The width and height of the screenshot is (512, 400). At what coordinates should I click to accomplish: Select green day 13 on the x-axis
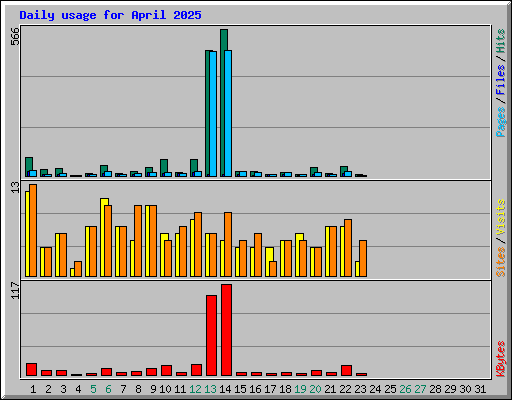210,389
